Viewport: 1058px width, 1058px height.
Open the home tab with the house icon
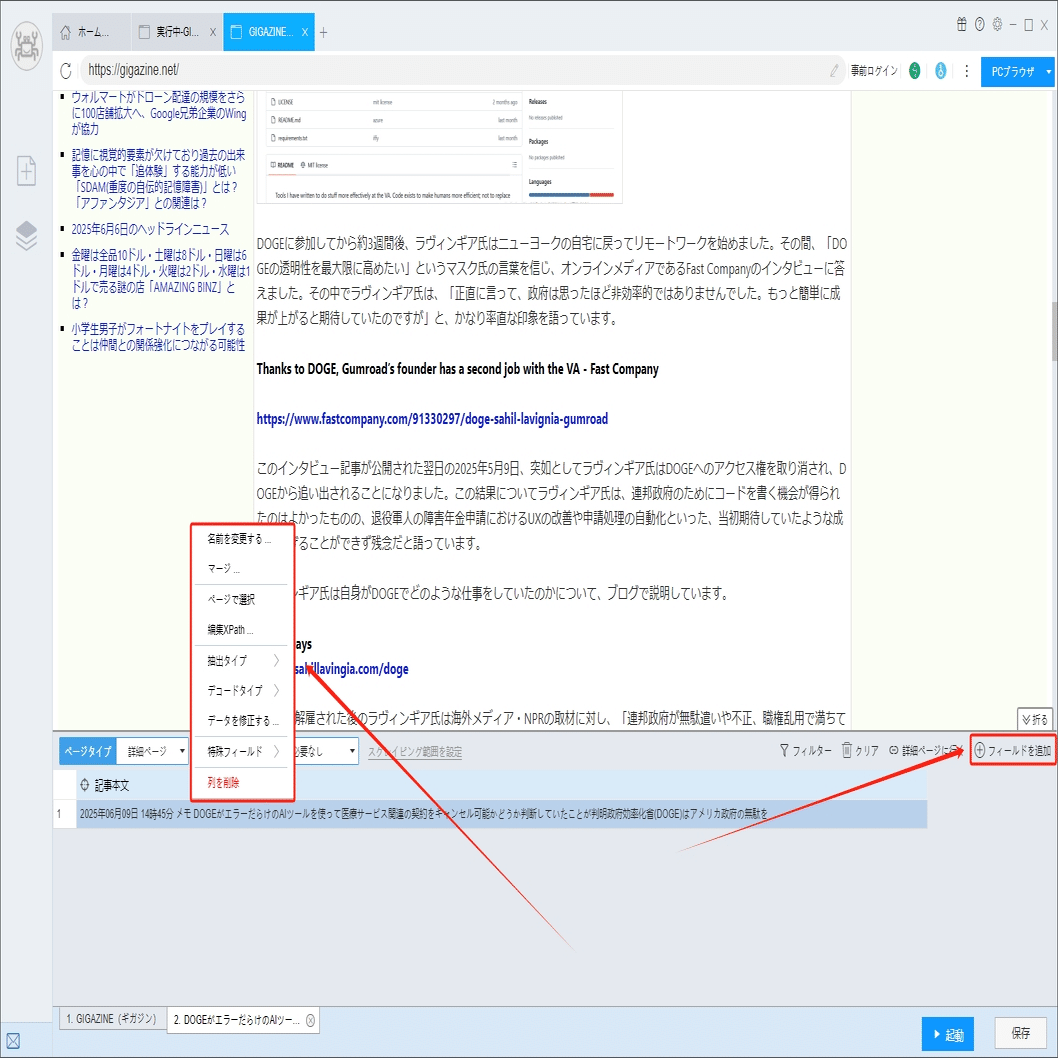click(92, 32)
